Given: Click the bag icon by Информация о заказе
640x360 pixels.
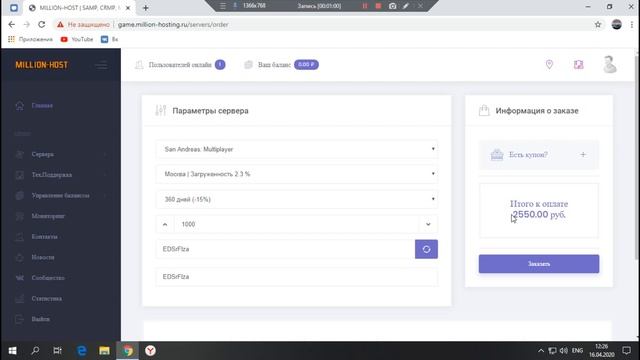Looking at the screenshot, I should point(484,111).
